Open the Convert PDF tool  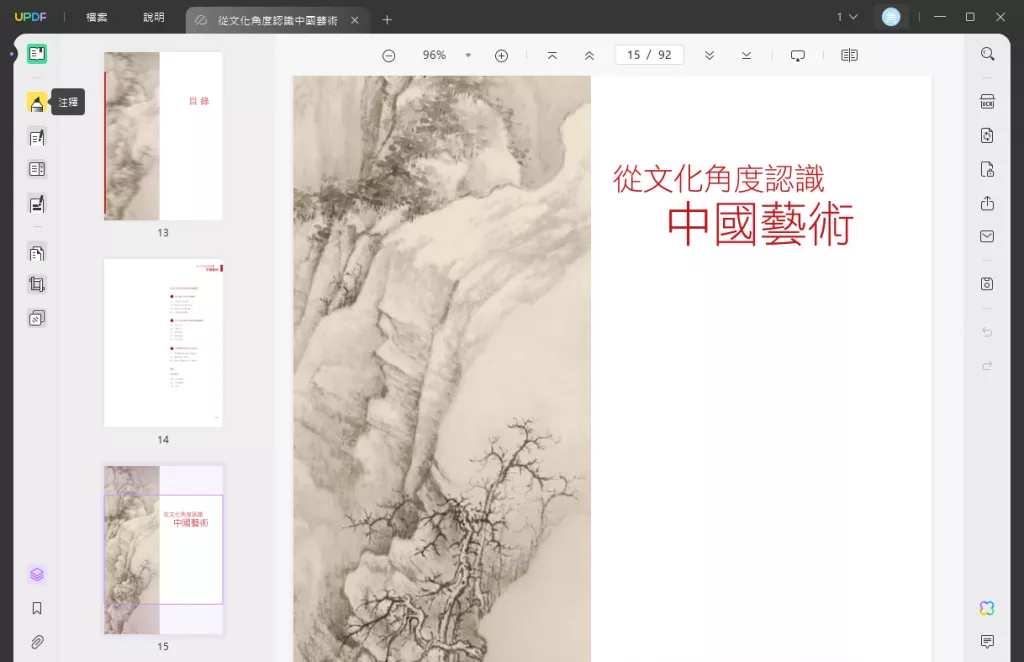pos(987,135)
